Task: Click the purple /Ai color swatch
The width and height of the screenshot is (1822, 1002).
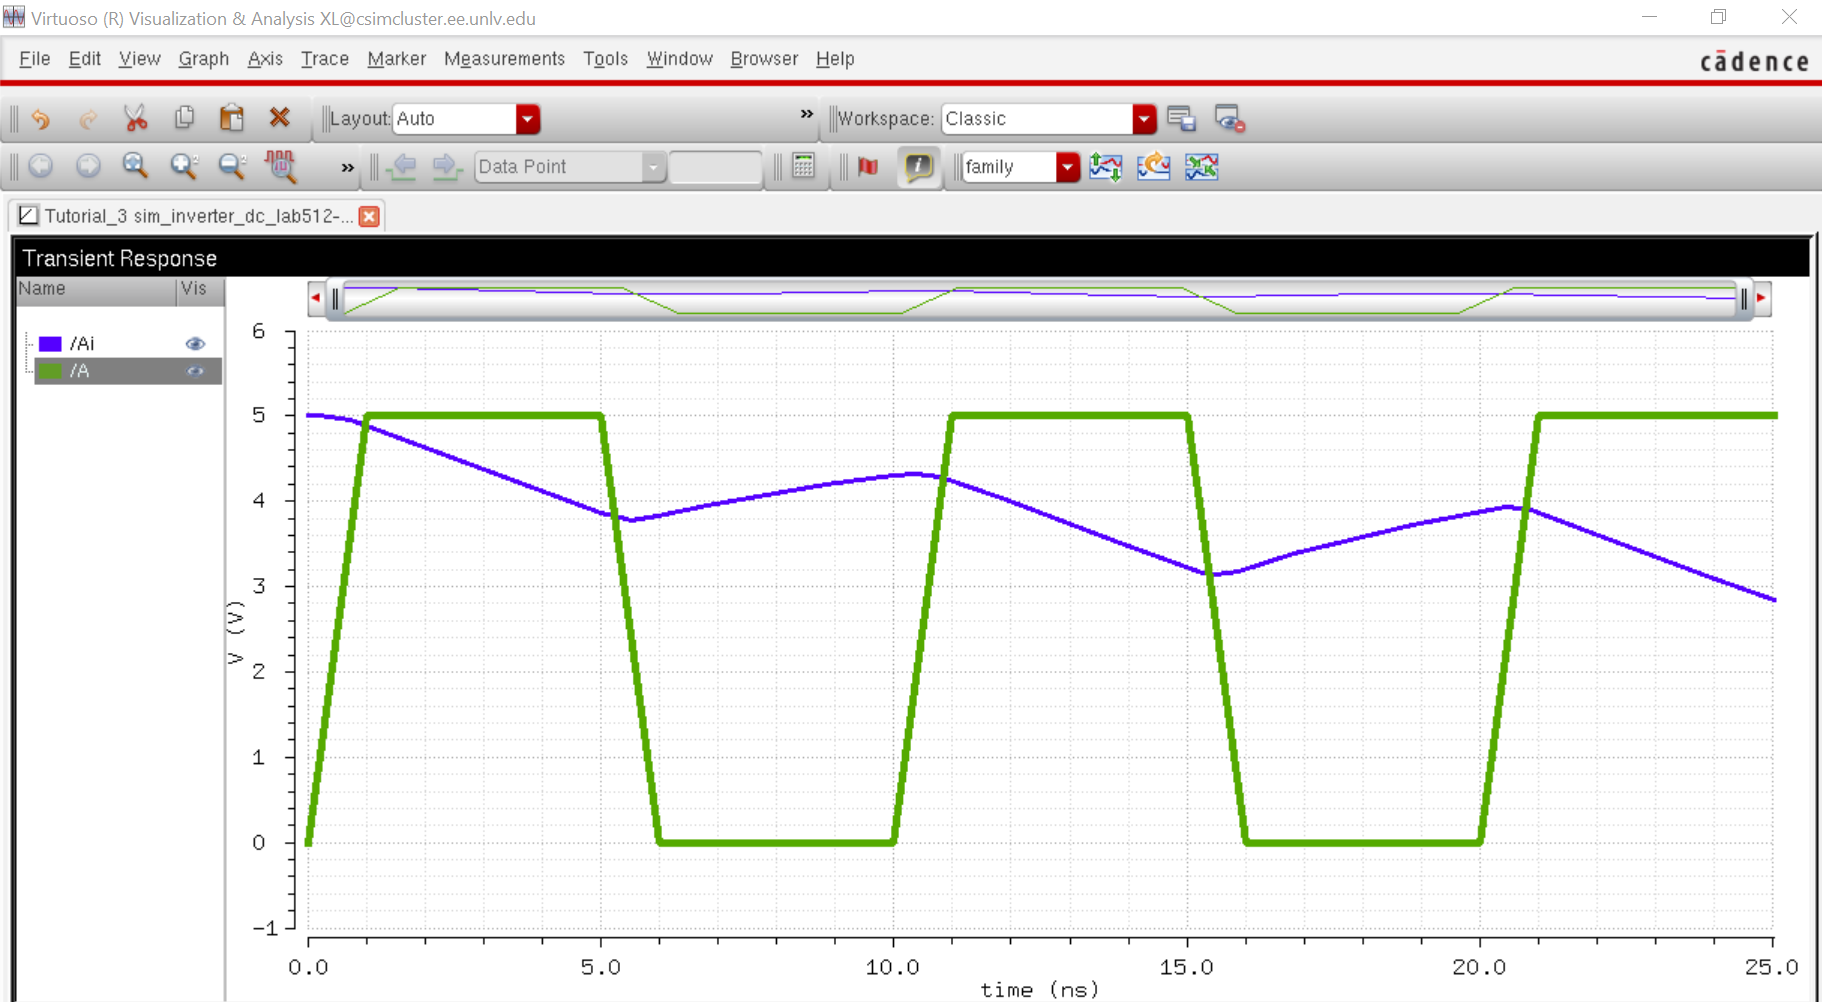Action: pyautogui.click(x=50, y=344)
